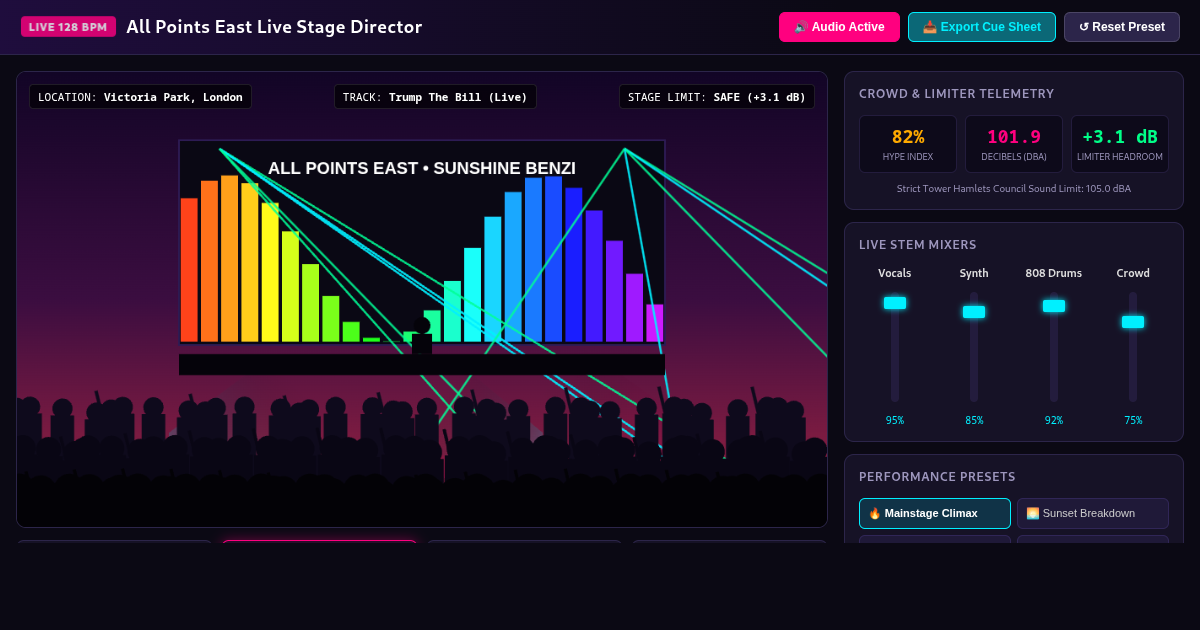This screenshot has width=1200, height=630.
Task: Click the 82% Hype Index card
Action: tap(908, 144)
